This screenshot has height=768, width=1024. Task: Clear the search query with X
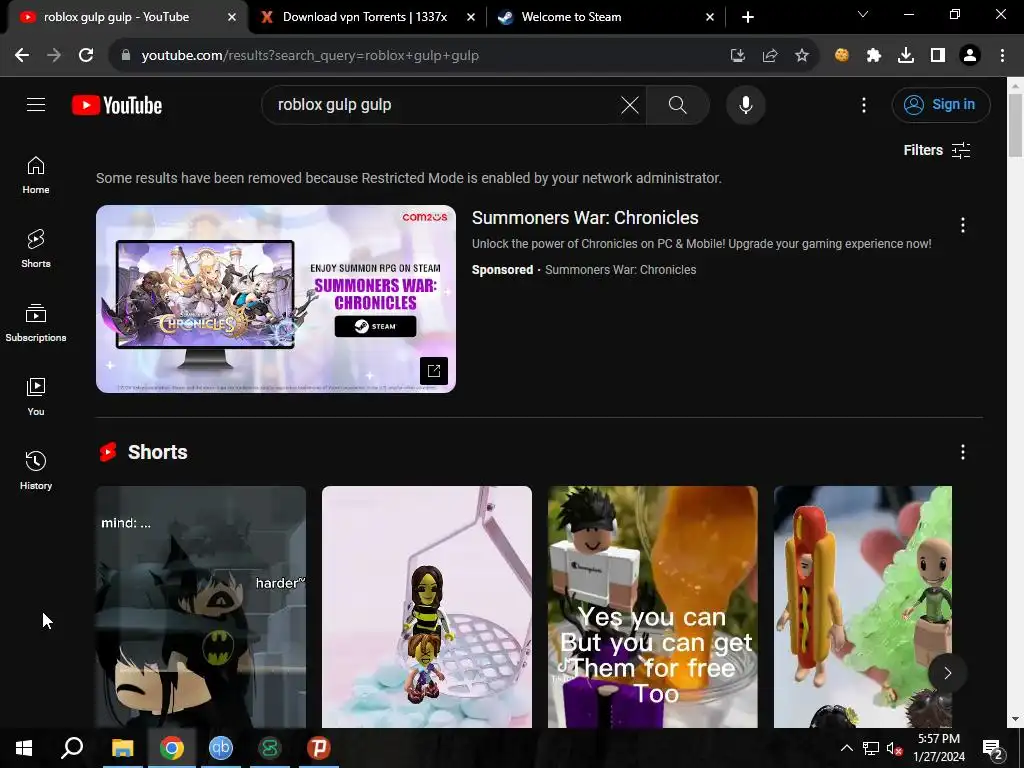pos(630,104)
